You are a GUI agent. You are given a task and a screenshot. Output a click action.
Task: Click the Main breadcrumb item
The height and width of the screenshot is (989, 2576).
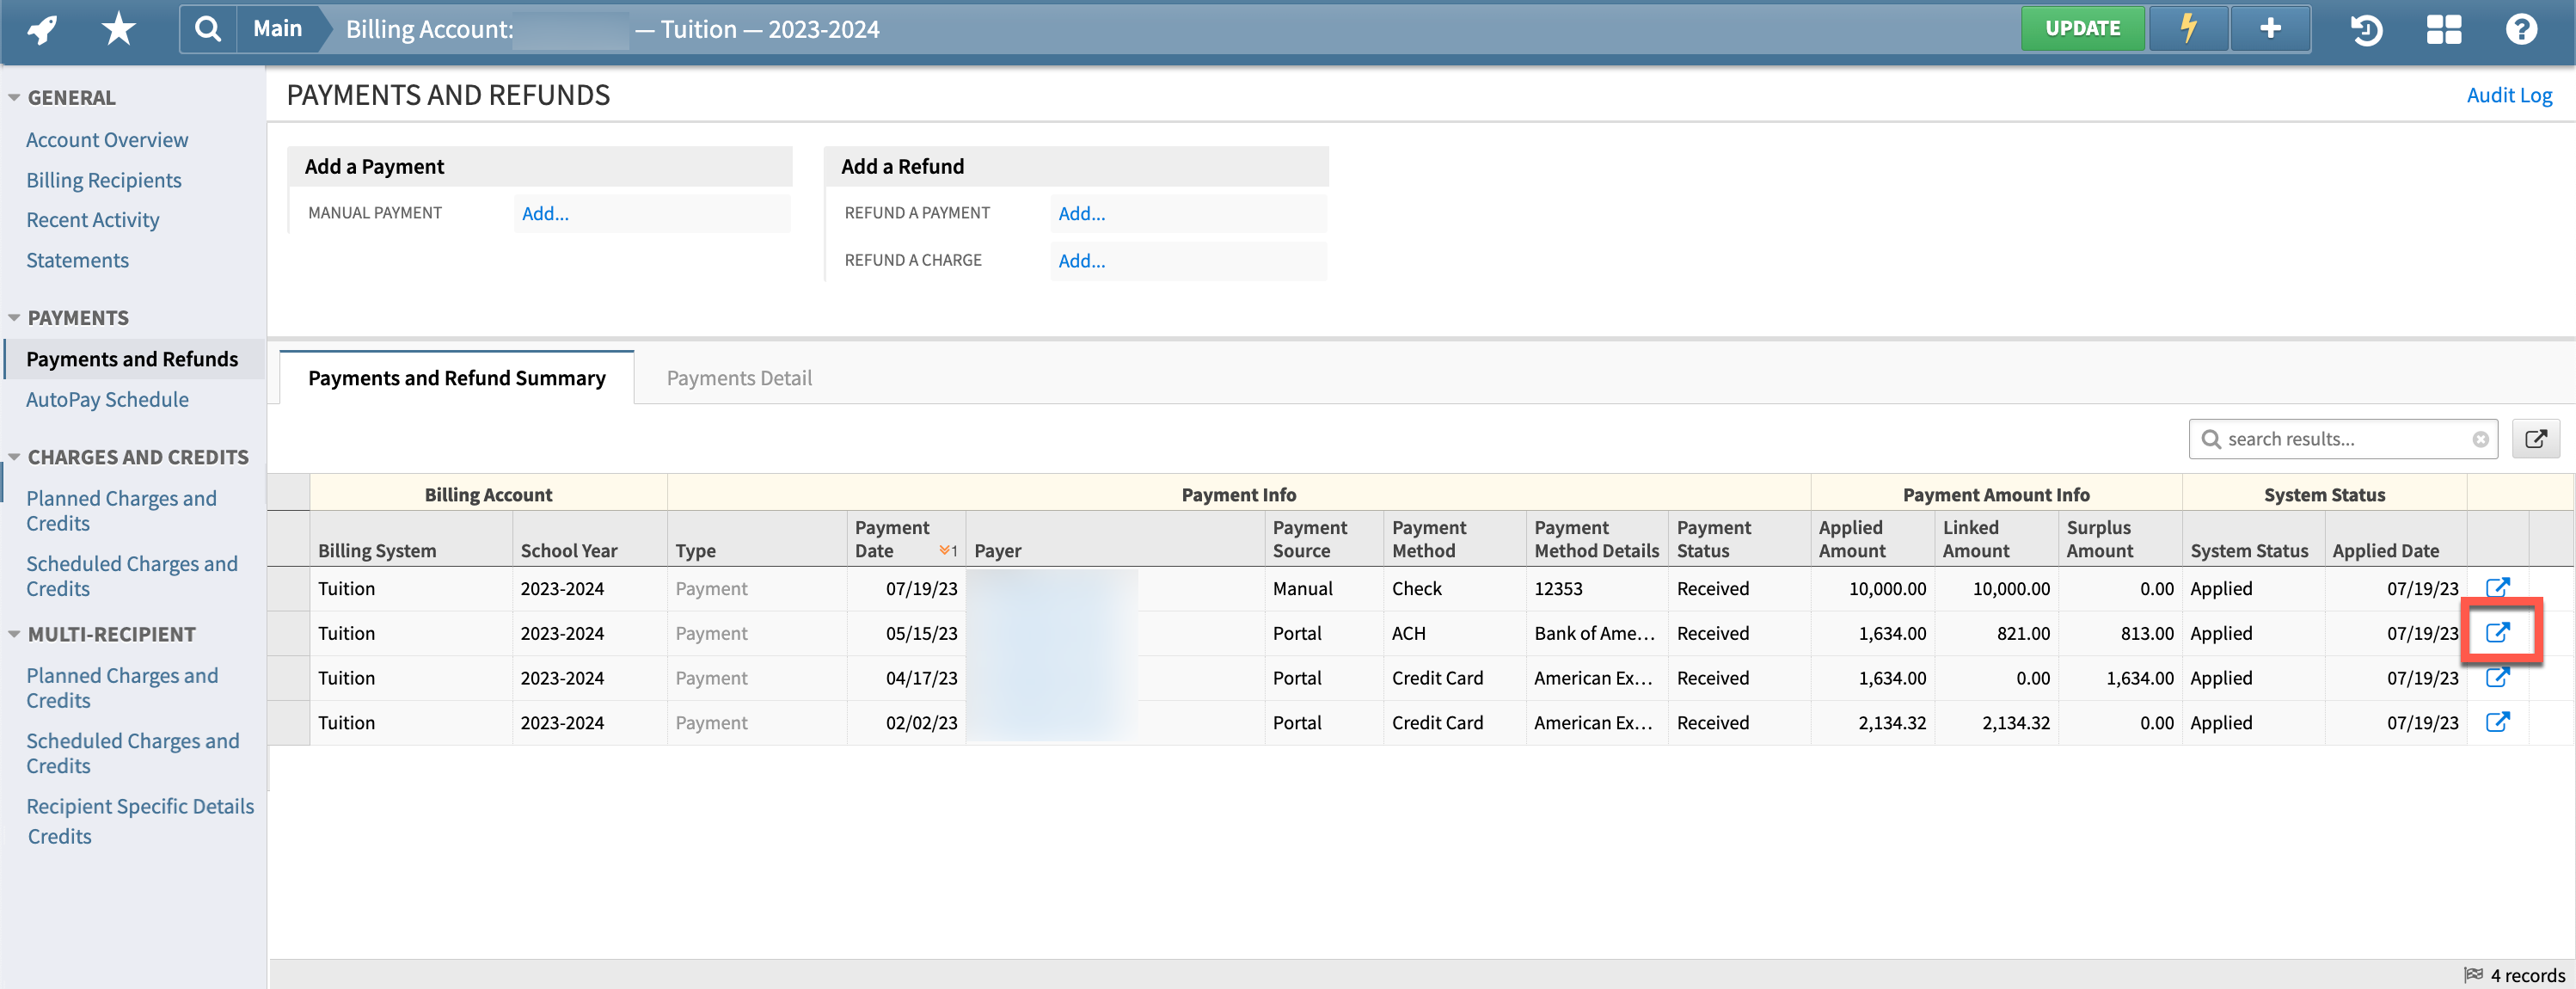(276, 28)
